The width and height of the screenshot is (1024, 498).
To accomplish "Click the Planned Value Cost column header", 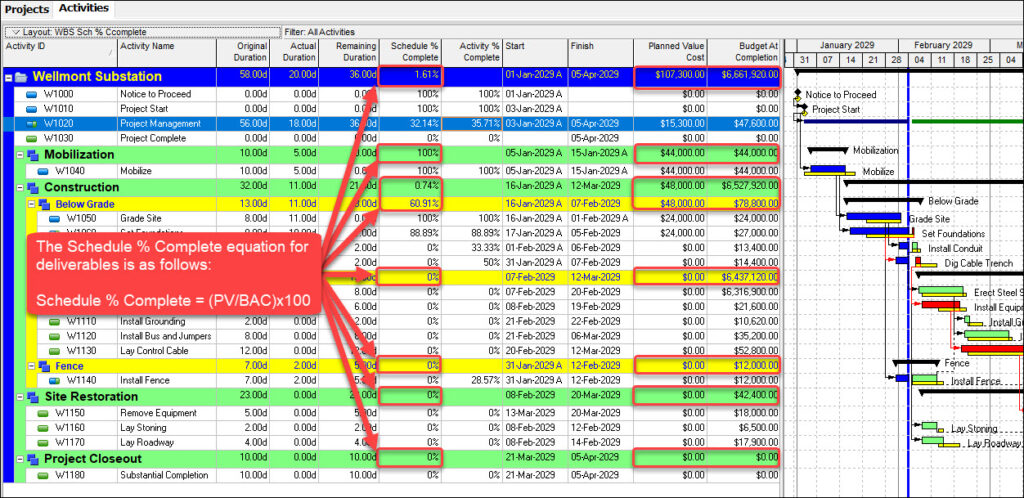I will point(670,52).
